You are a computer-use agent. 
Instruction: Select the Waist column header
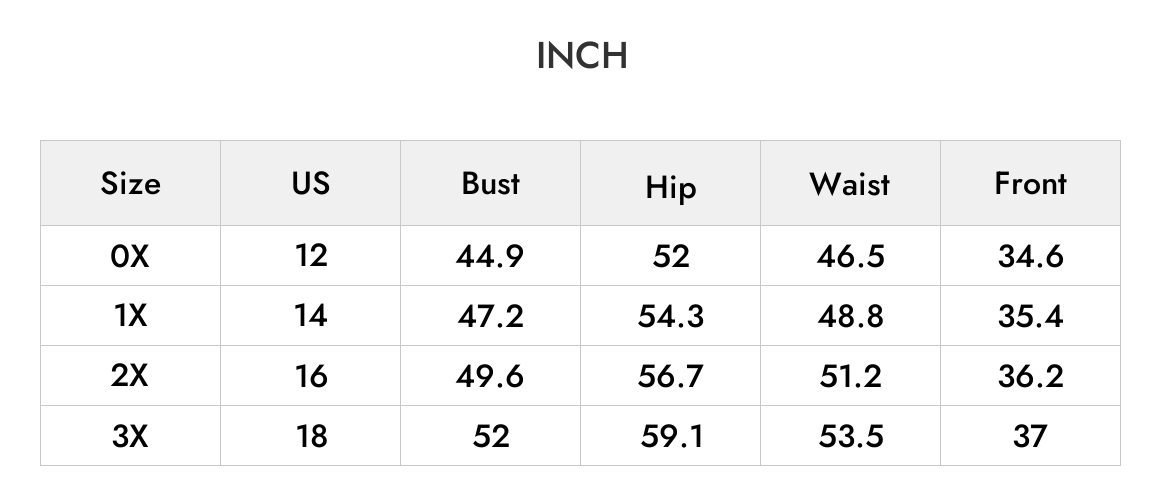tap(851, 183)
